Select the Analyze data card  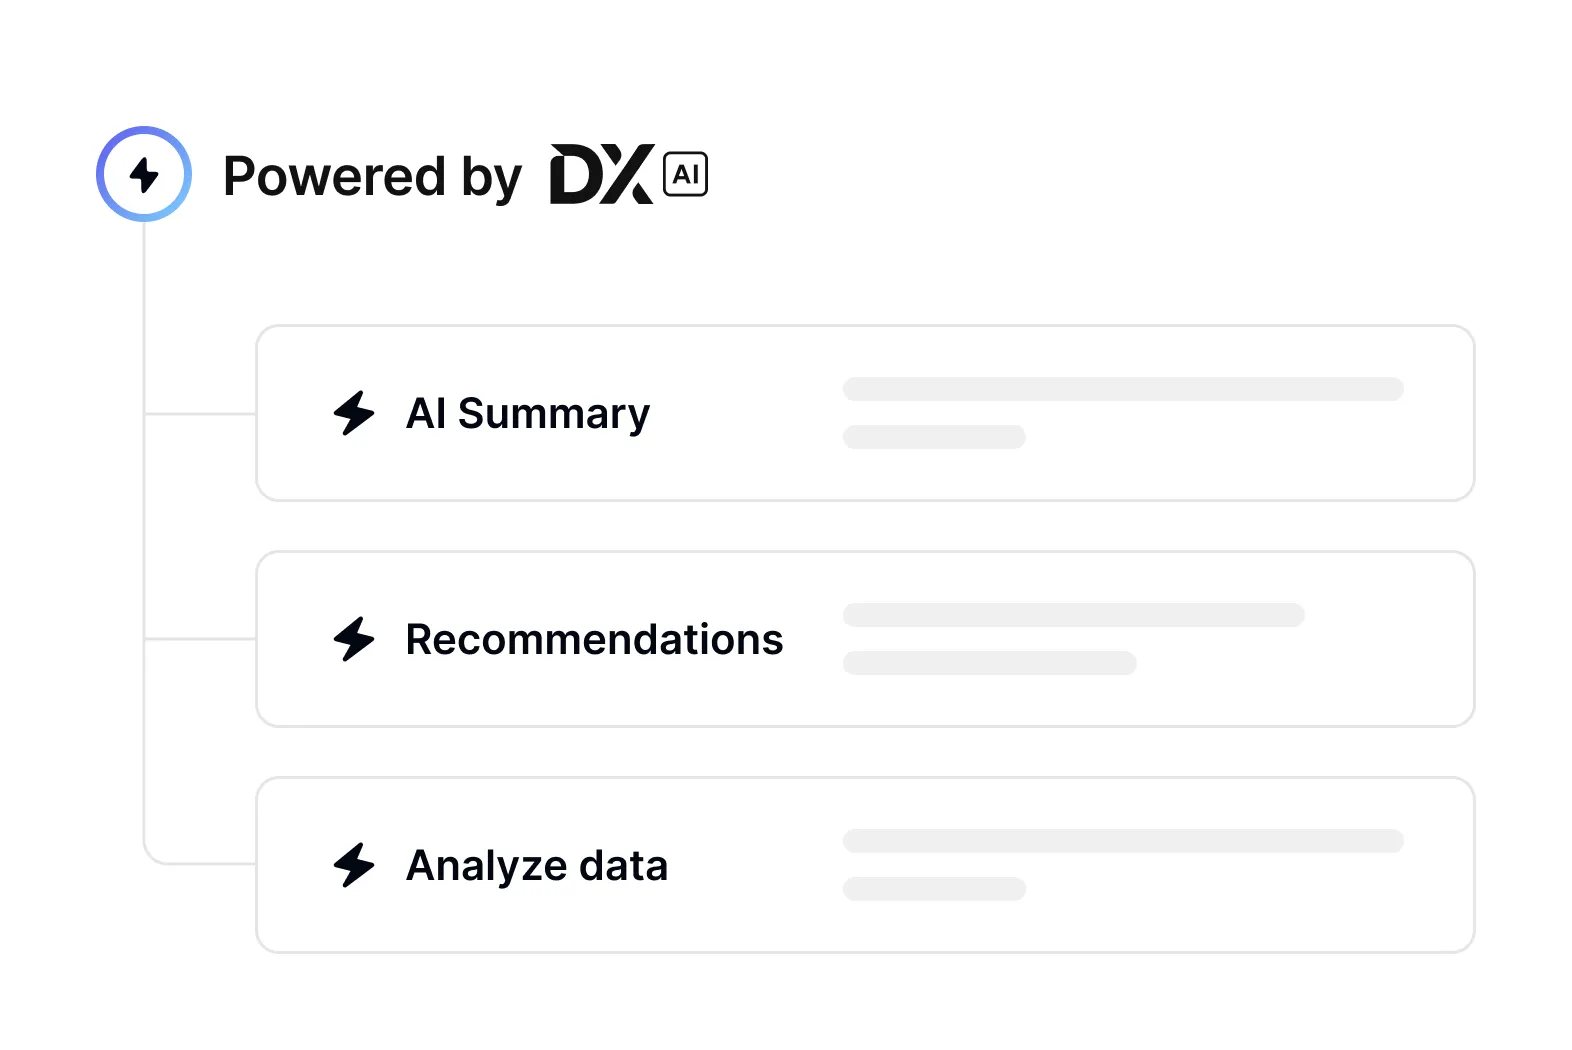pyautogui.click(x=865, y=865)
